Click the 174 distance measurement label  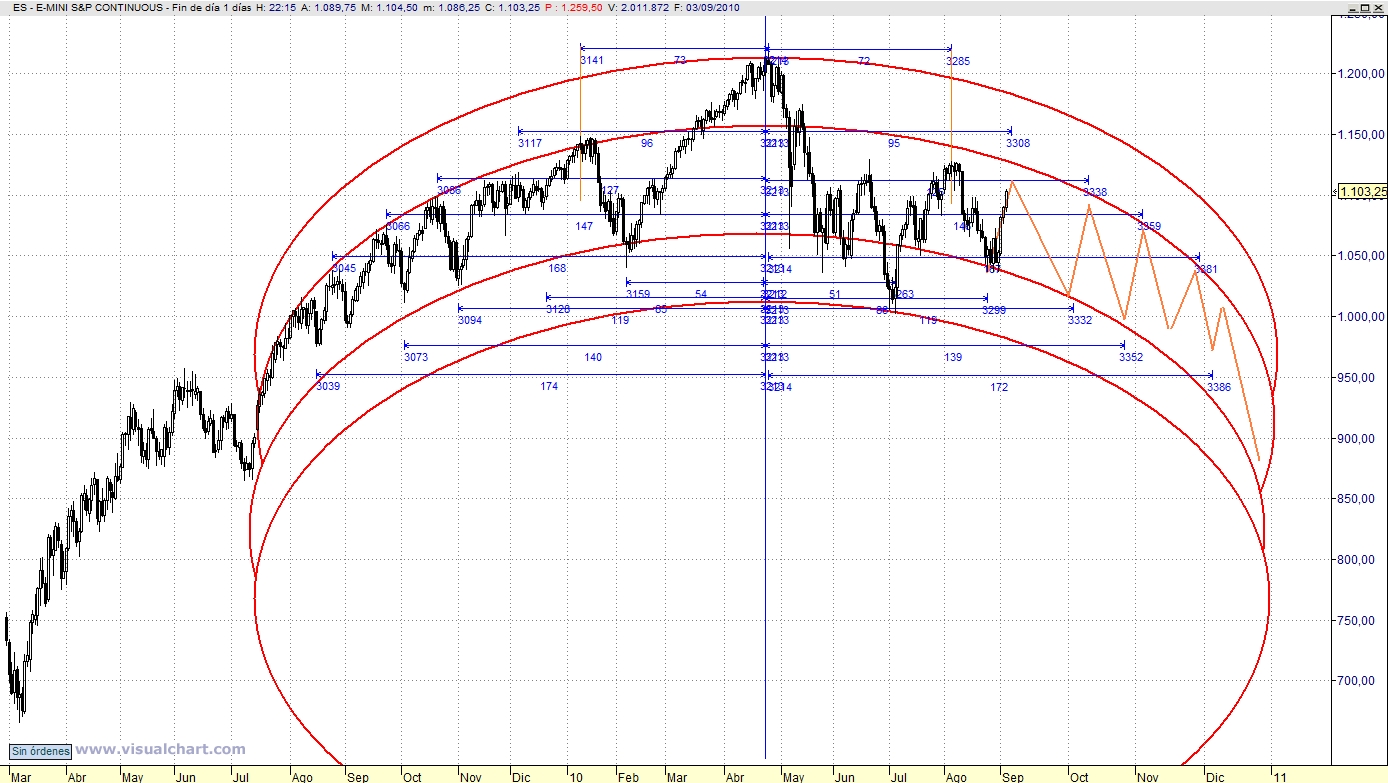549,386
